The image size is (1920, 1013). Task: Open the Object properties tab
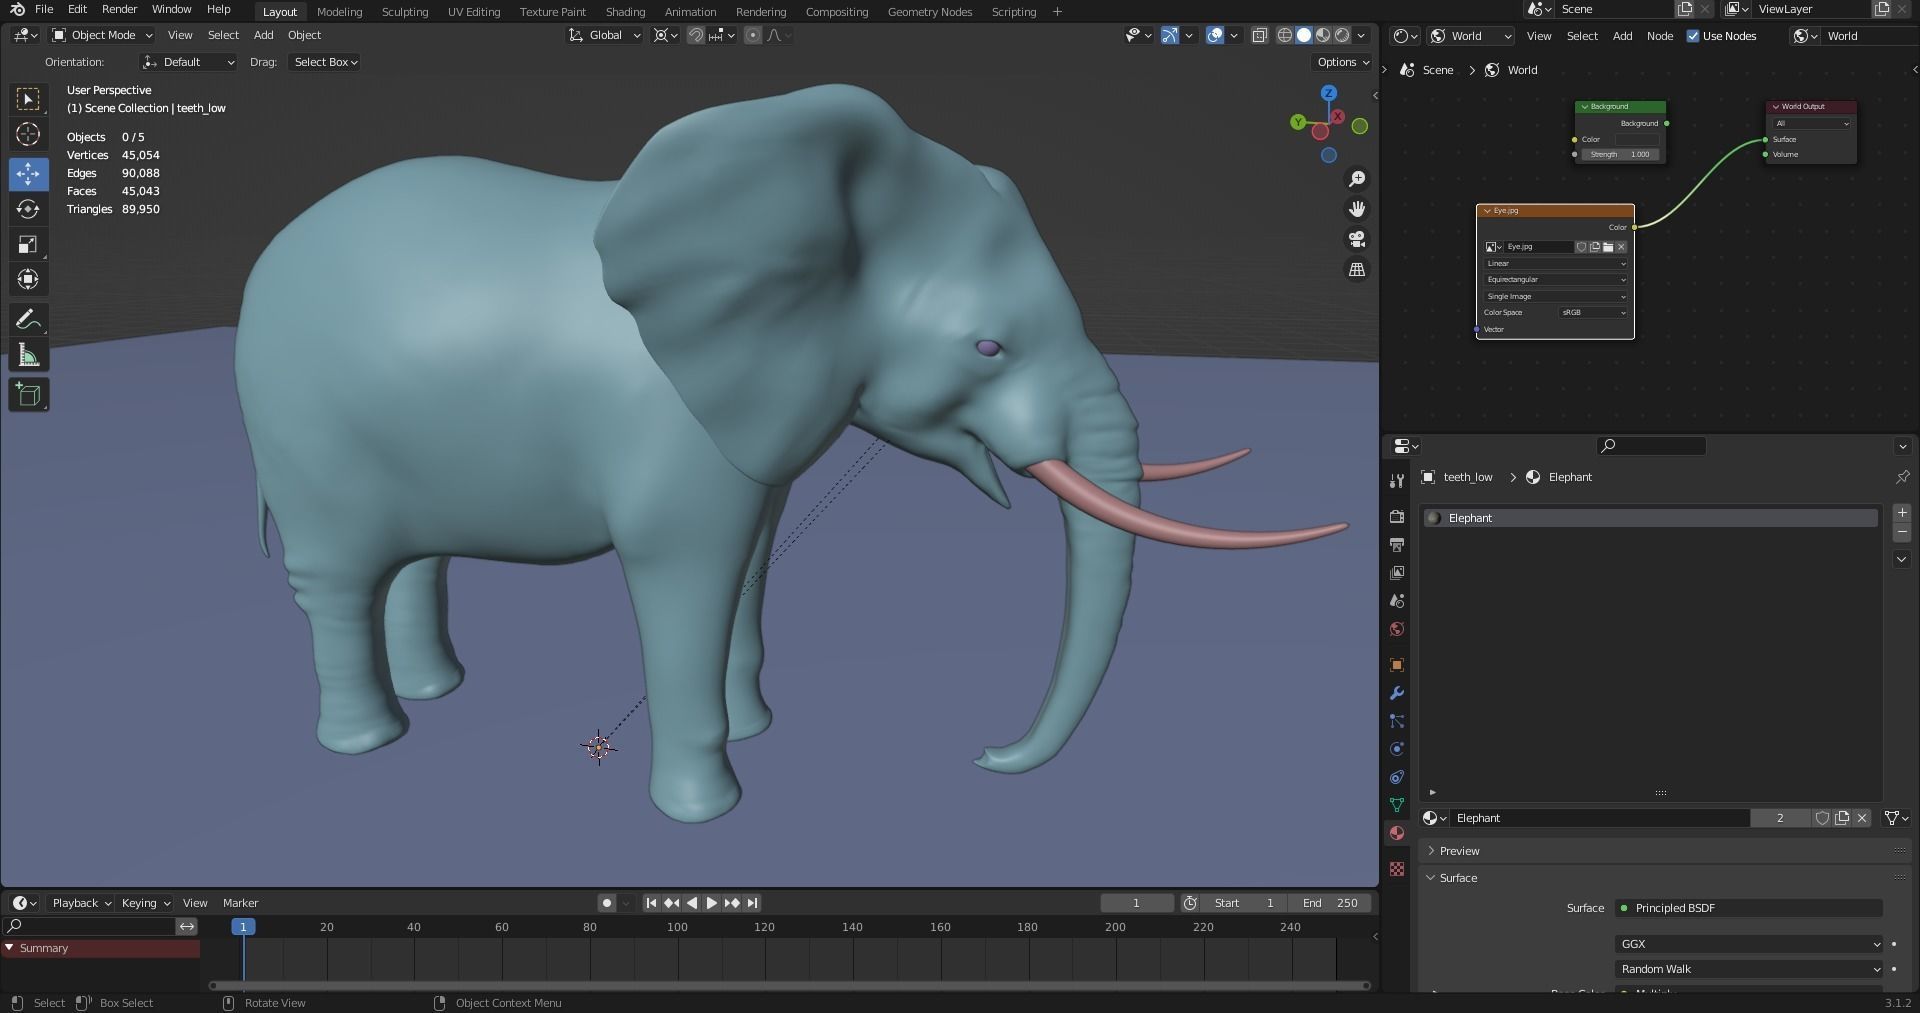pos(1397,665)
